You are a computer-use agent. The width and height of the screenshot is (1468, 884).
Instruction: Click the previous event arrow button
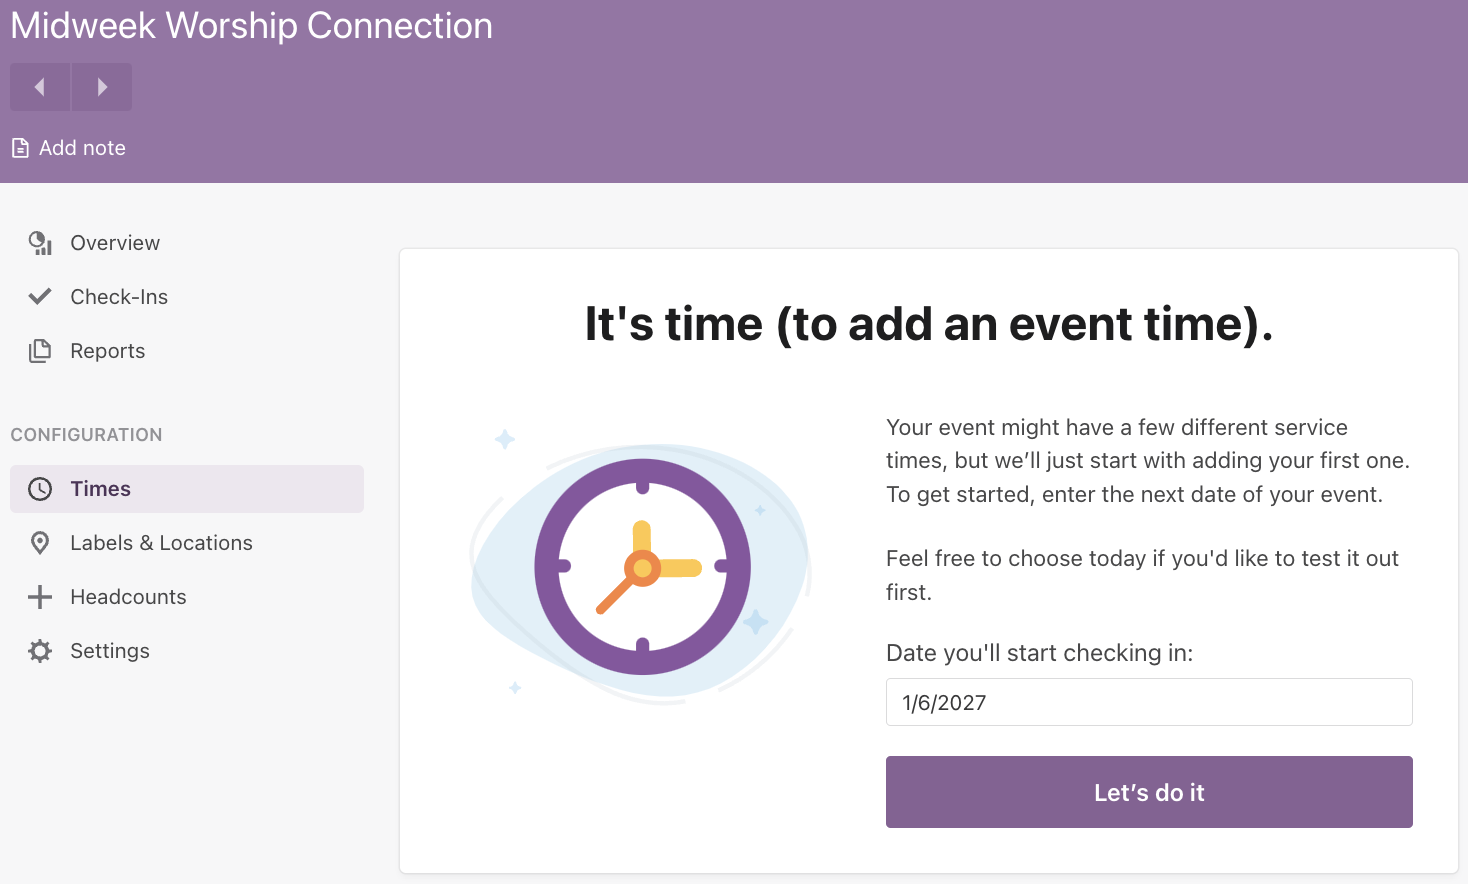click(40, 87)
